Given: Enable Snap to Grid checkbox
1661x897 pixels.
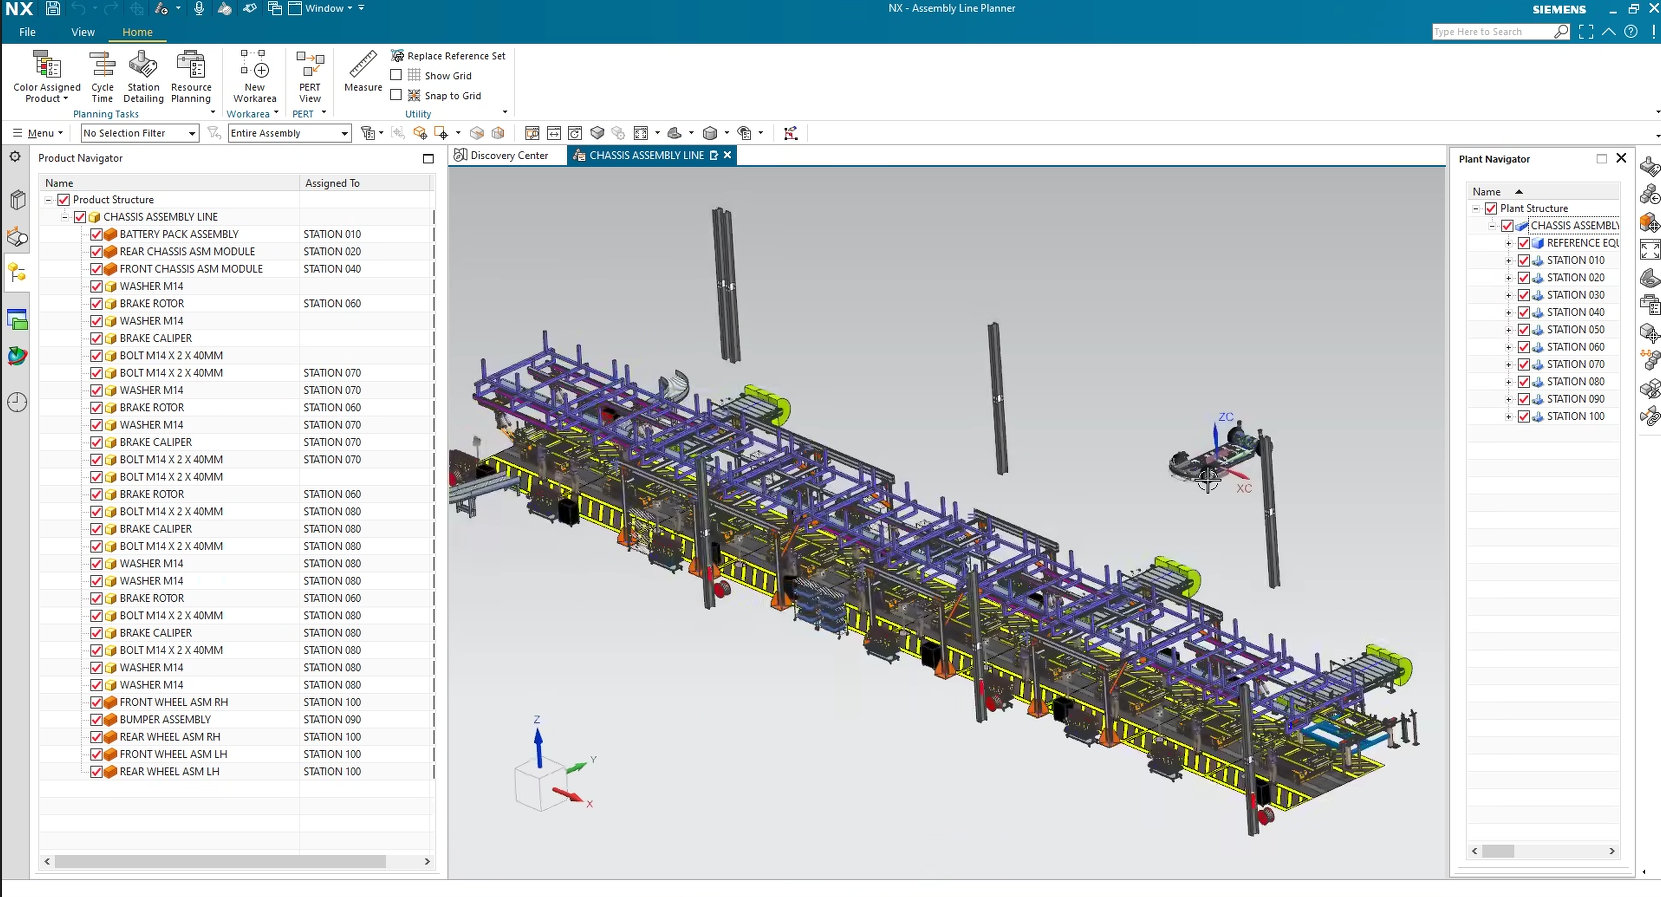Looking at the screenshot, I should [x=396, y=95].
